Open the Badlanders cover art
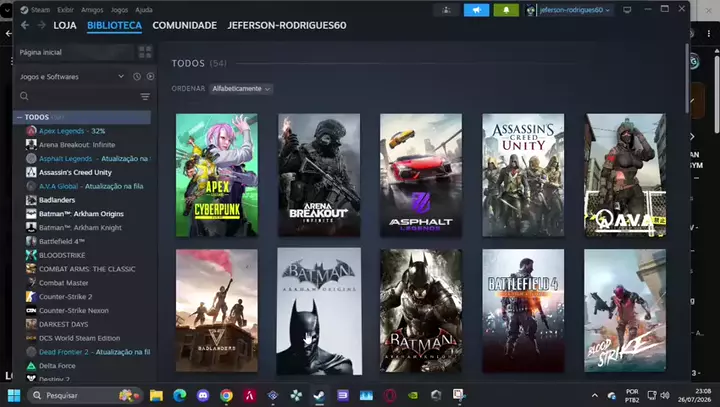 (x=217, y=311)
